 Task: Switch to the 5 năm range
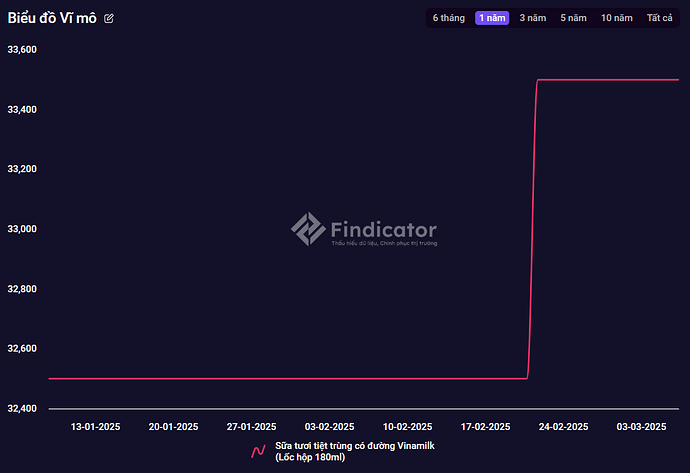pos(573,18)
